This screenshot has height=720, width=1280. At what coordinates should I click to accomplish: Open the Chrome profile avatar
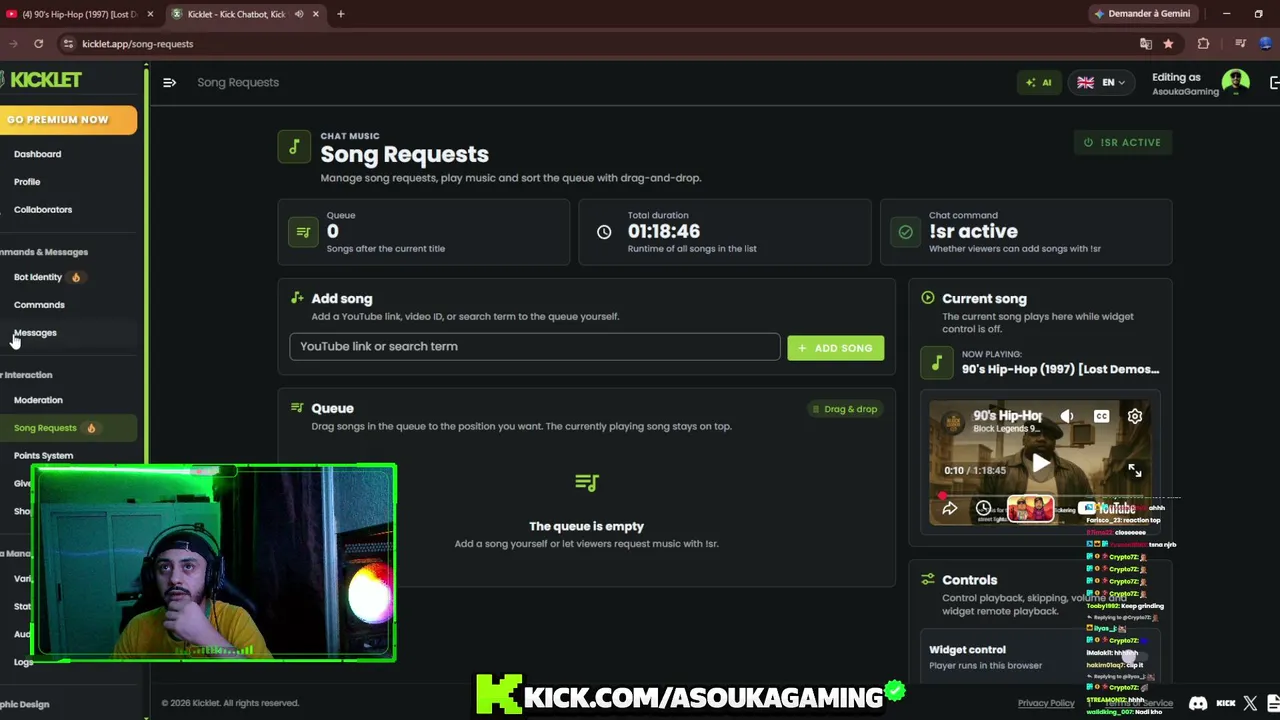tap(1266, 44)
